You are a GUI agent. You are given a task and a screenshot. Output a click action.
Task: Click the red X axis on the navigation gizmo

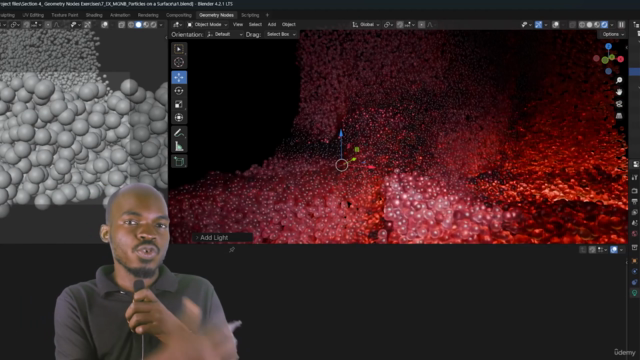coord(620,59)
